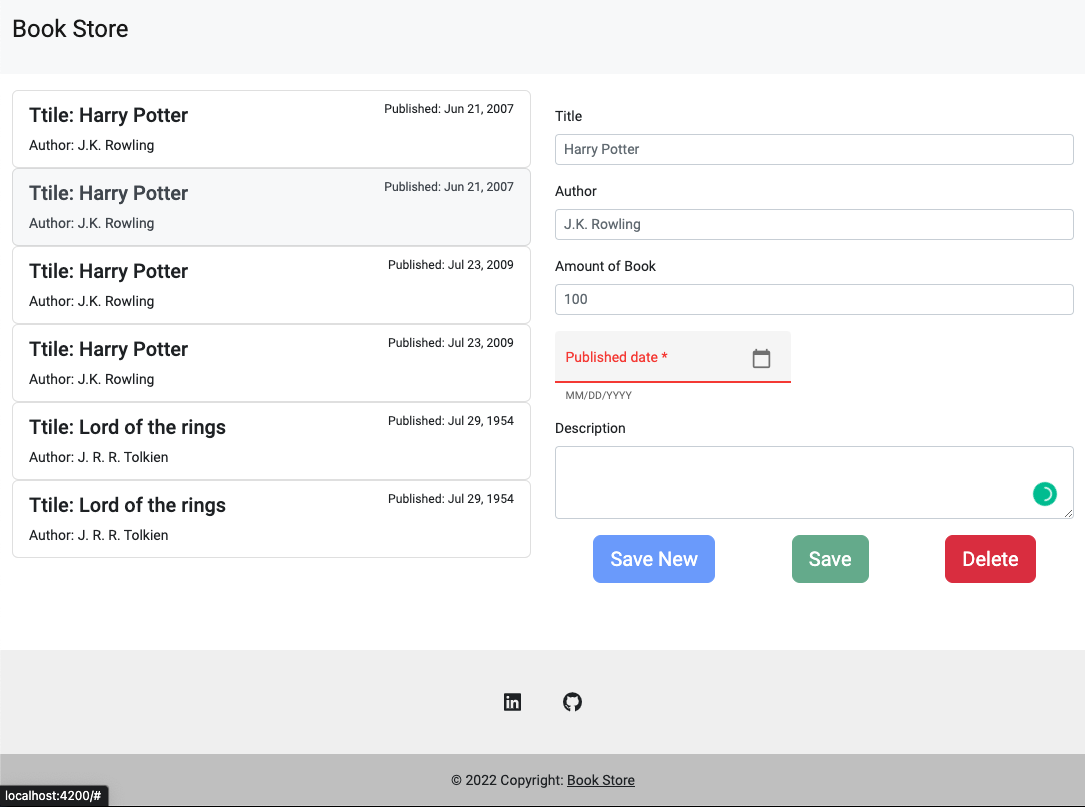The width and height of the screenshot is (1085, 807).
Task: Click the Title label above the input
Action: point(569,116)
